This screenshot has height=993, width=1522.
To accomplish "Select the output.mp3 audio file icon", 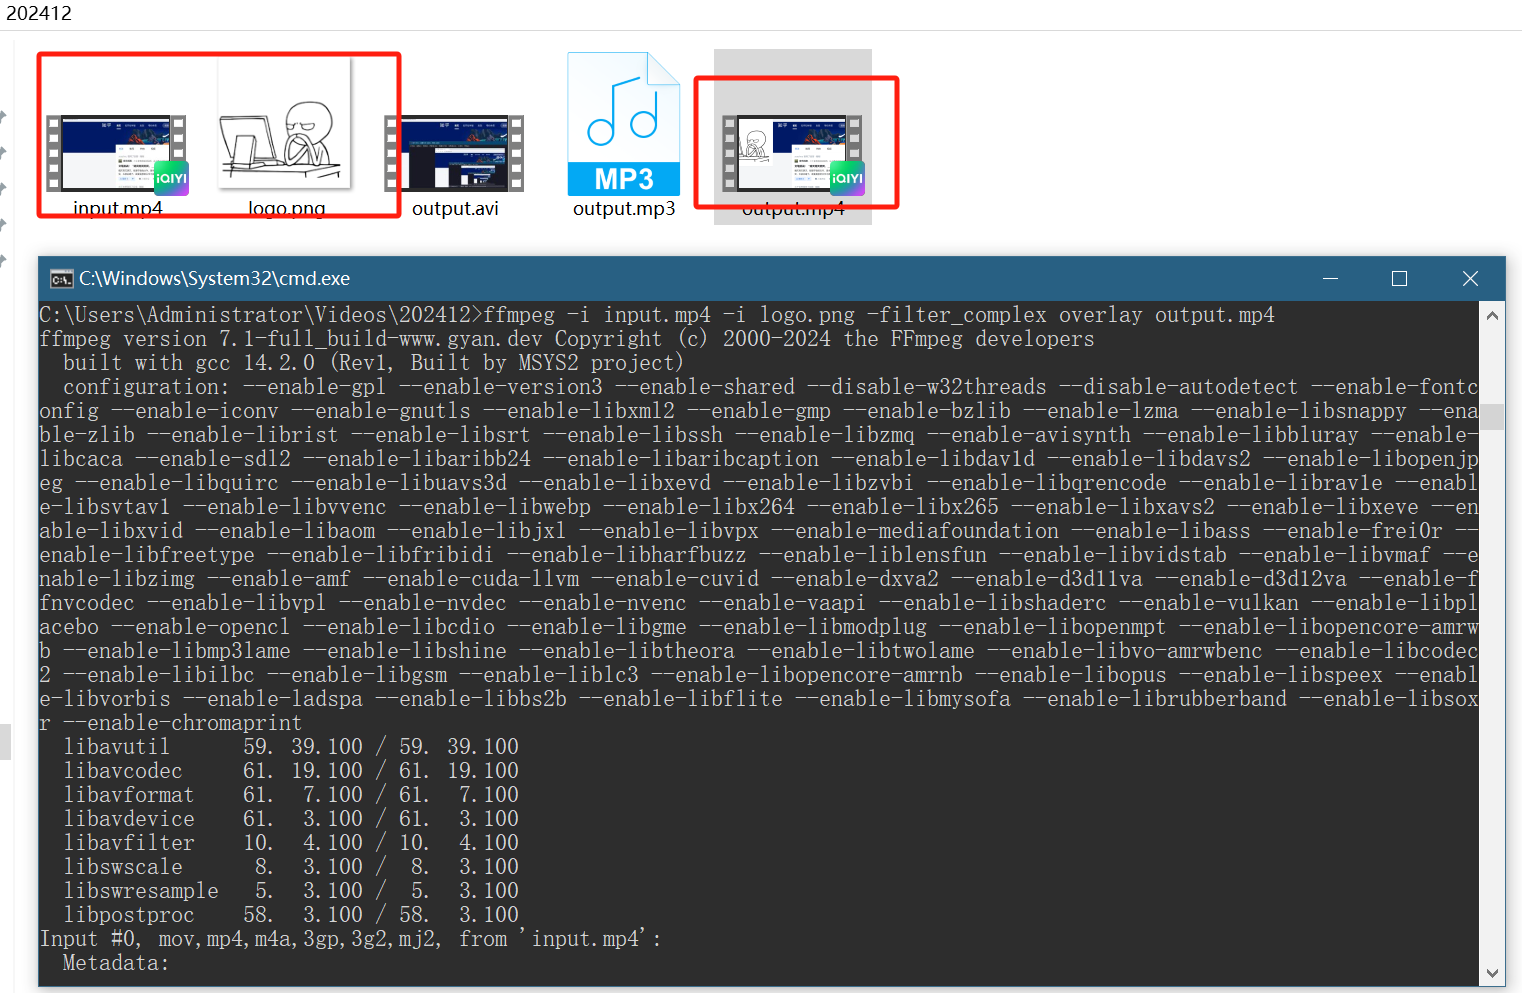I will (x=624, y=125).
